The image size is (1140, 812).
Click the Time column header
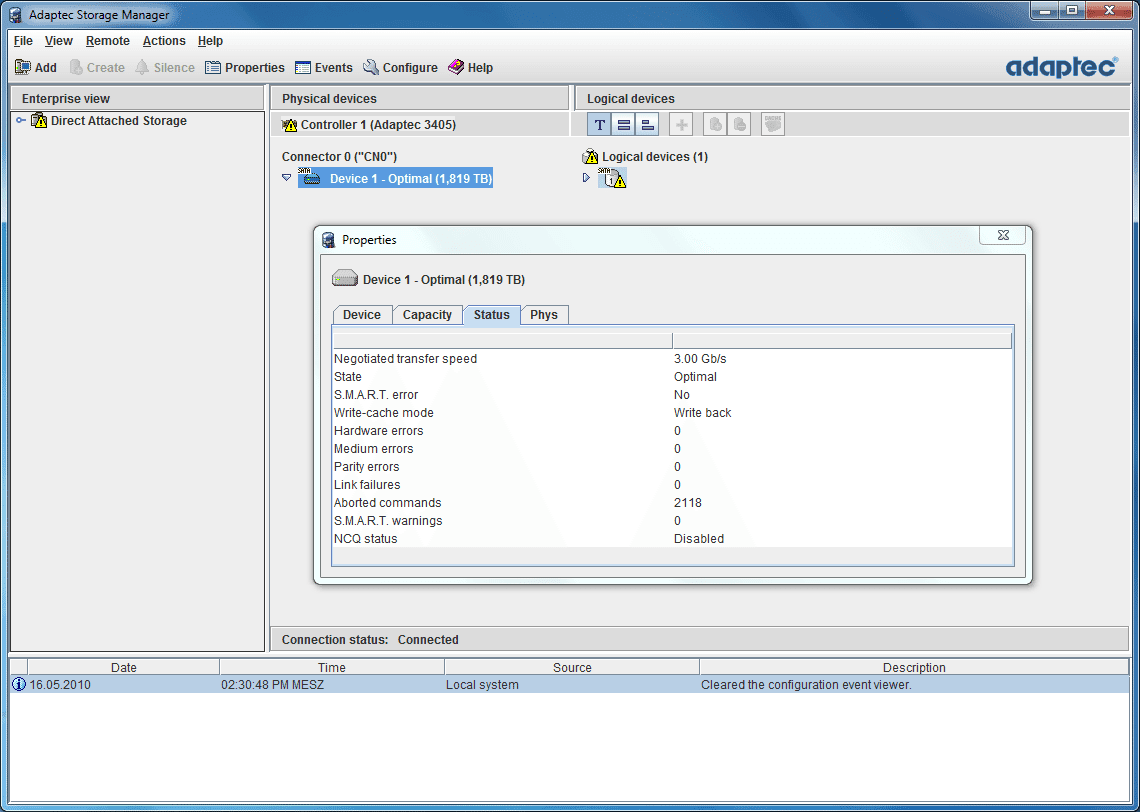332,667
